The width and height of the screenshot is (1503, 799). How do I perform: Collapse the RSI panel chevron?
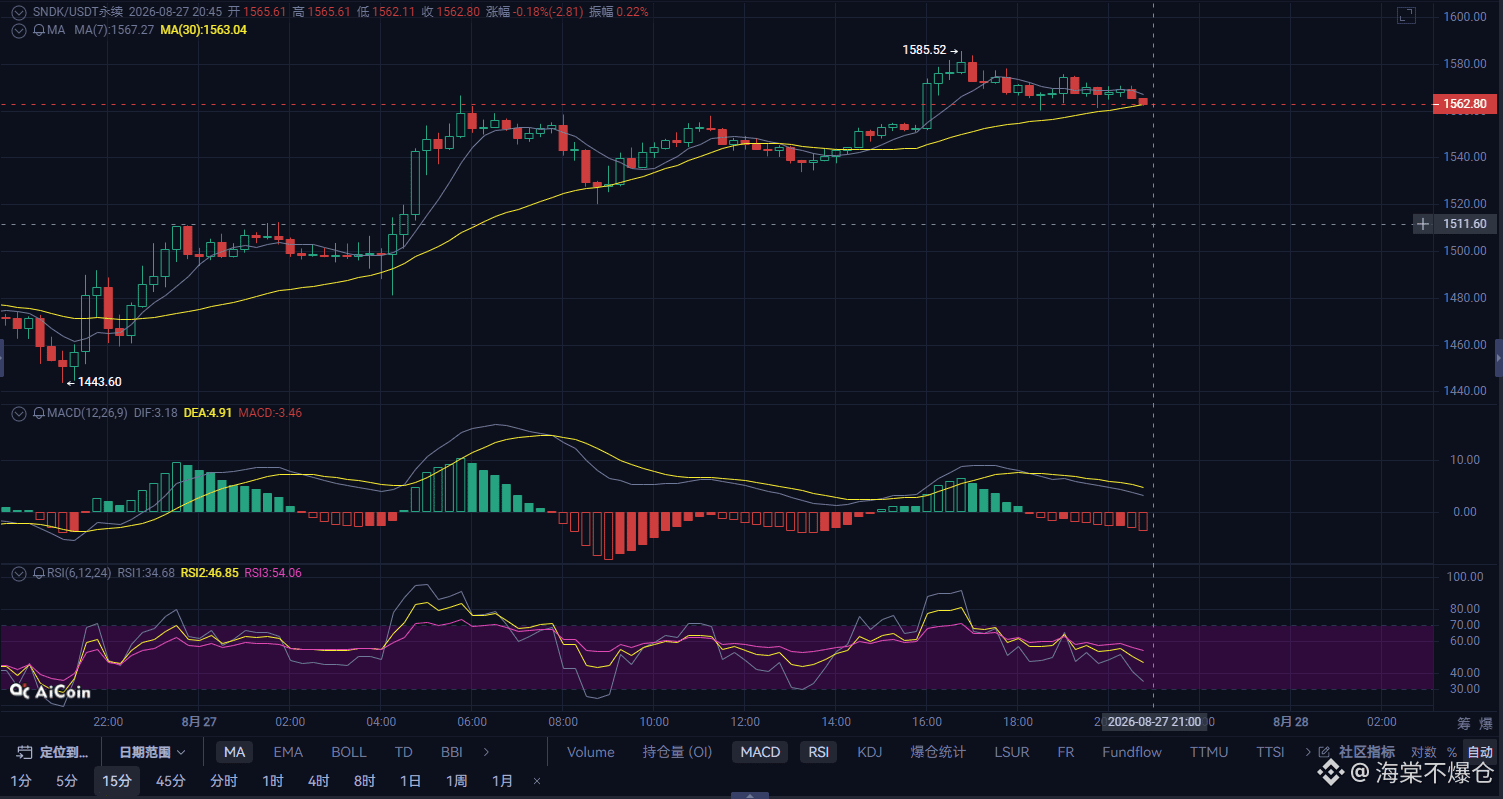[x=18, y=573]
